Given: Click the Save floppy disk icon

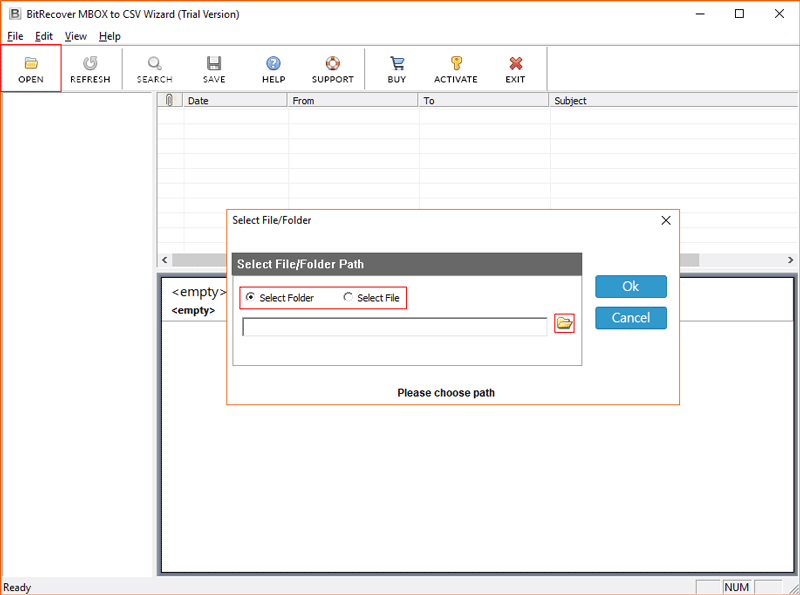Looking at the screenshot, I should (214, 68).
